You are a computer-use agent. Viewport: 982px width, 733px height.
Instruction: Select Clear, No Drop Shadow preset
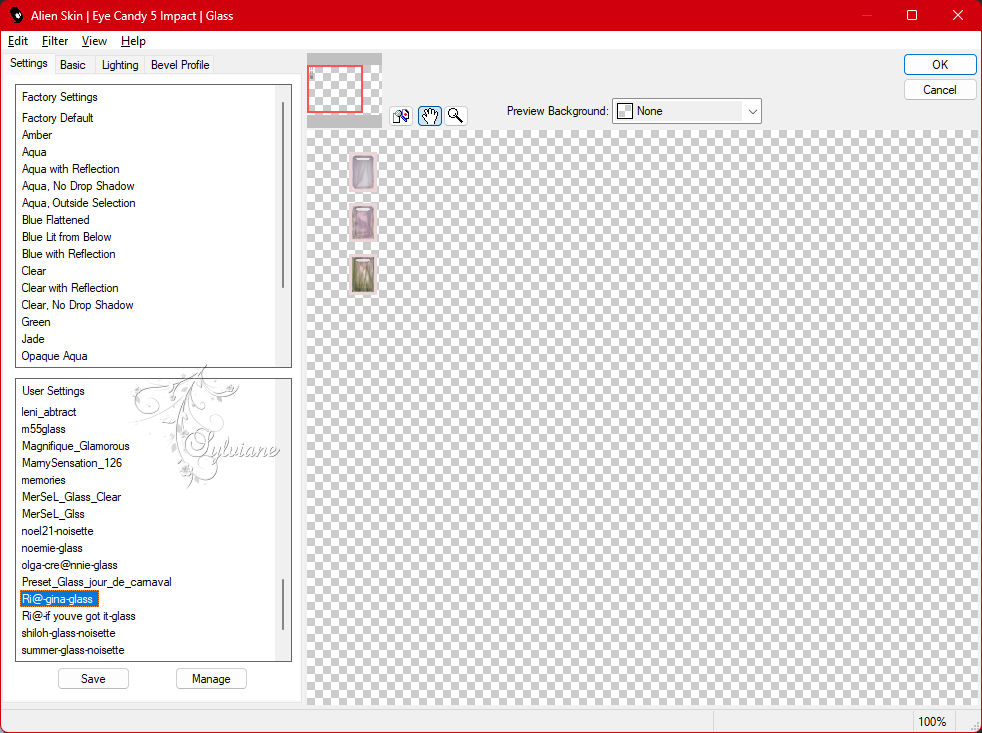[77, 304]
